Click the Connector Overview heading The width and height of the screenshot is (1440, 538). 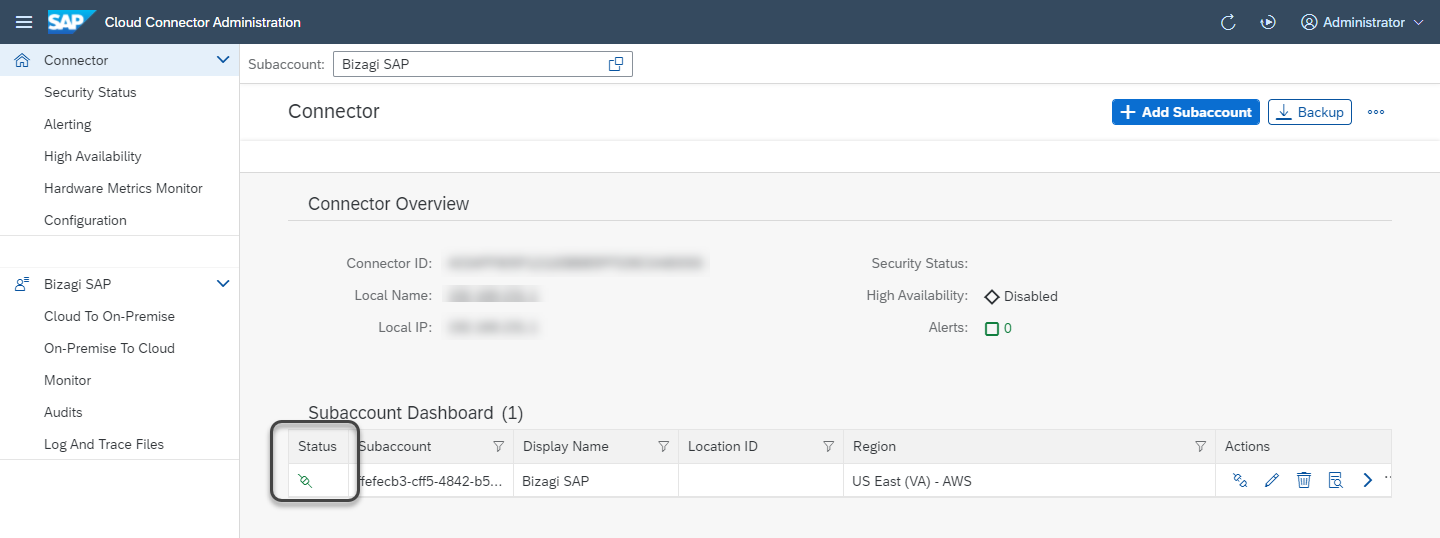pyautogui.click(x=388, y=204)
